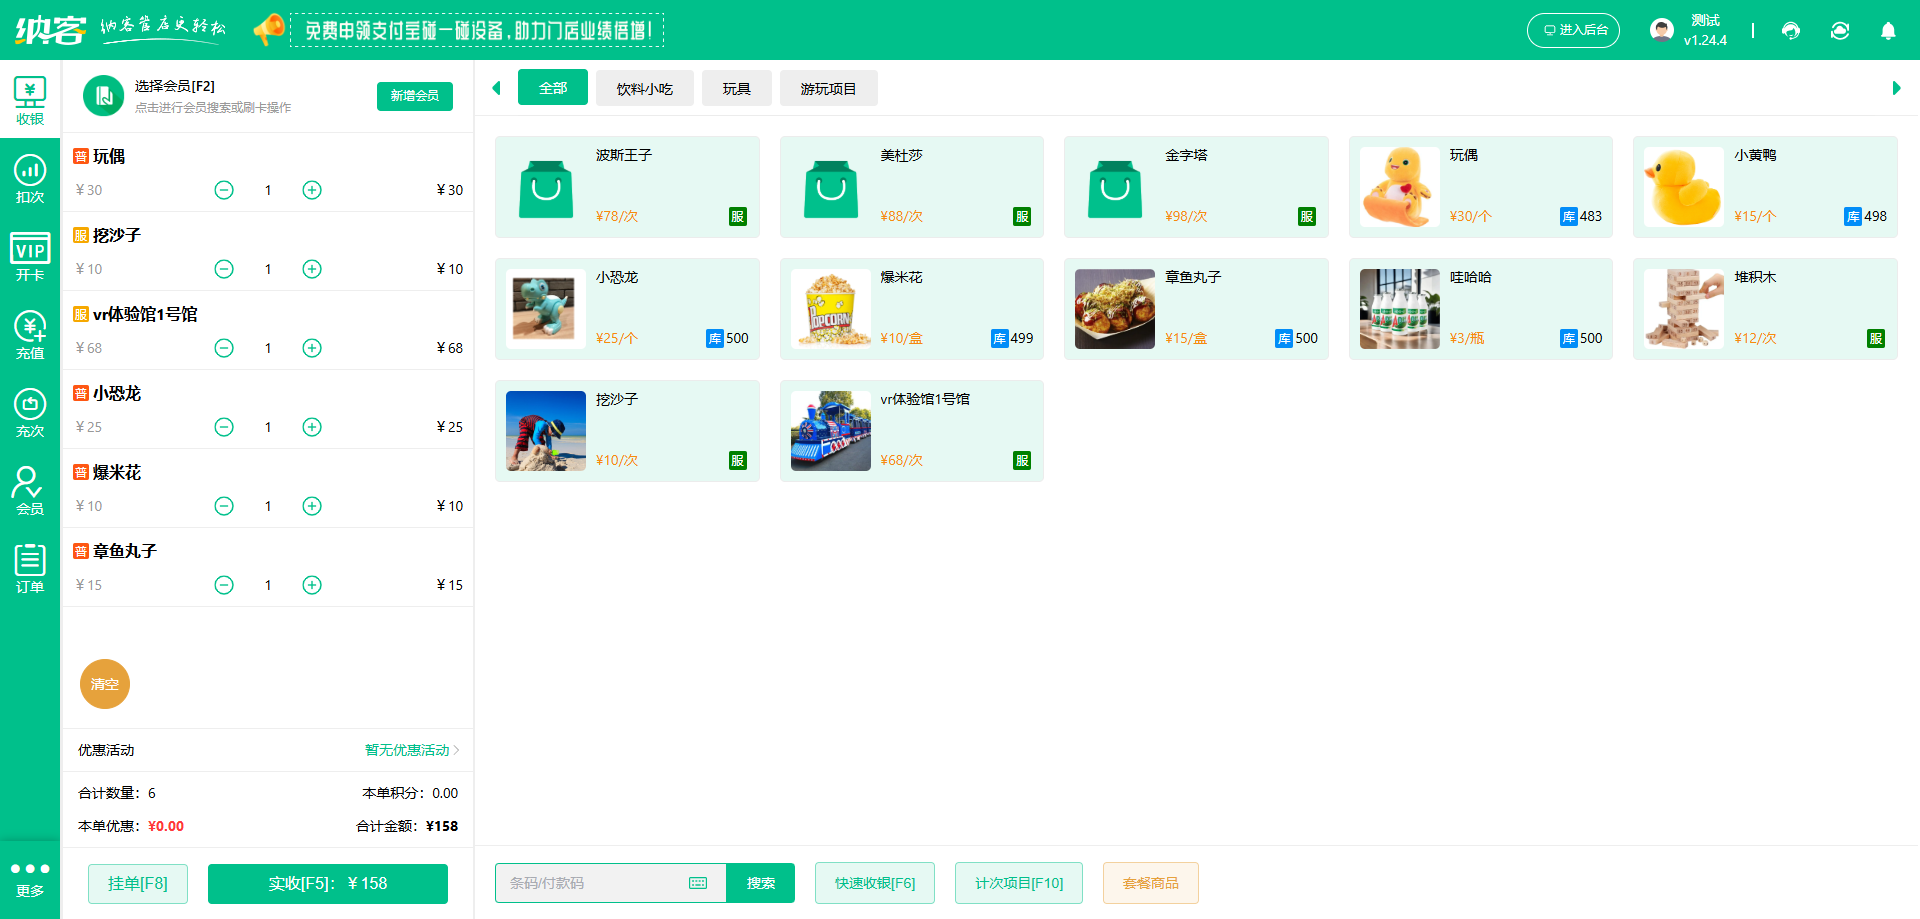Image resolution: width=1920 pixels, height=919 pixels.
Task: Click the 进入后台 button
Action: pos(1573,30)
